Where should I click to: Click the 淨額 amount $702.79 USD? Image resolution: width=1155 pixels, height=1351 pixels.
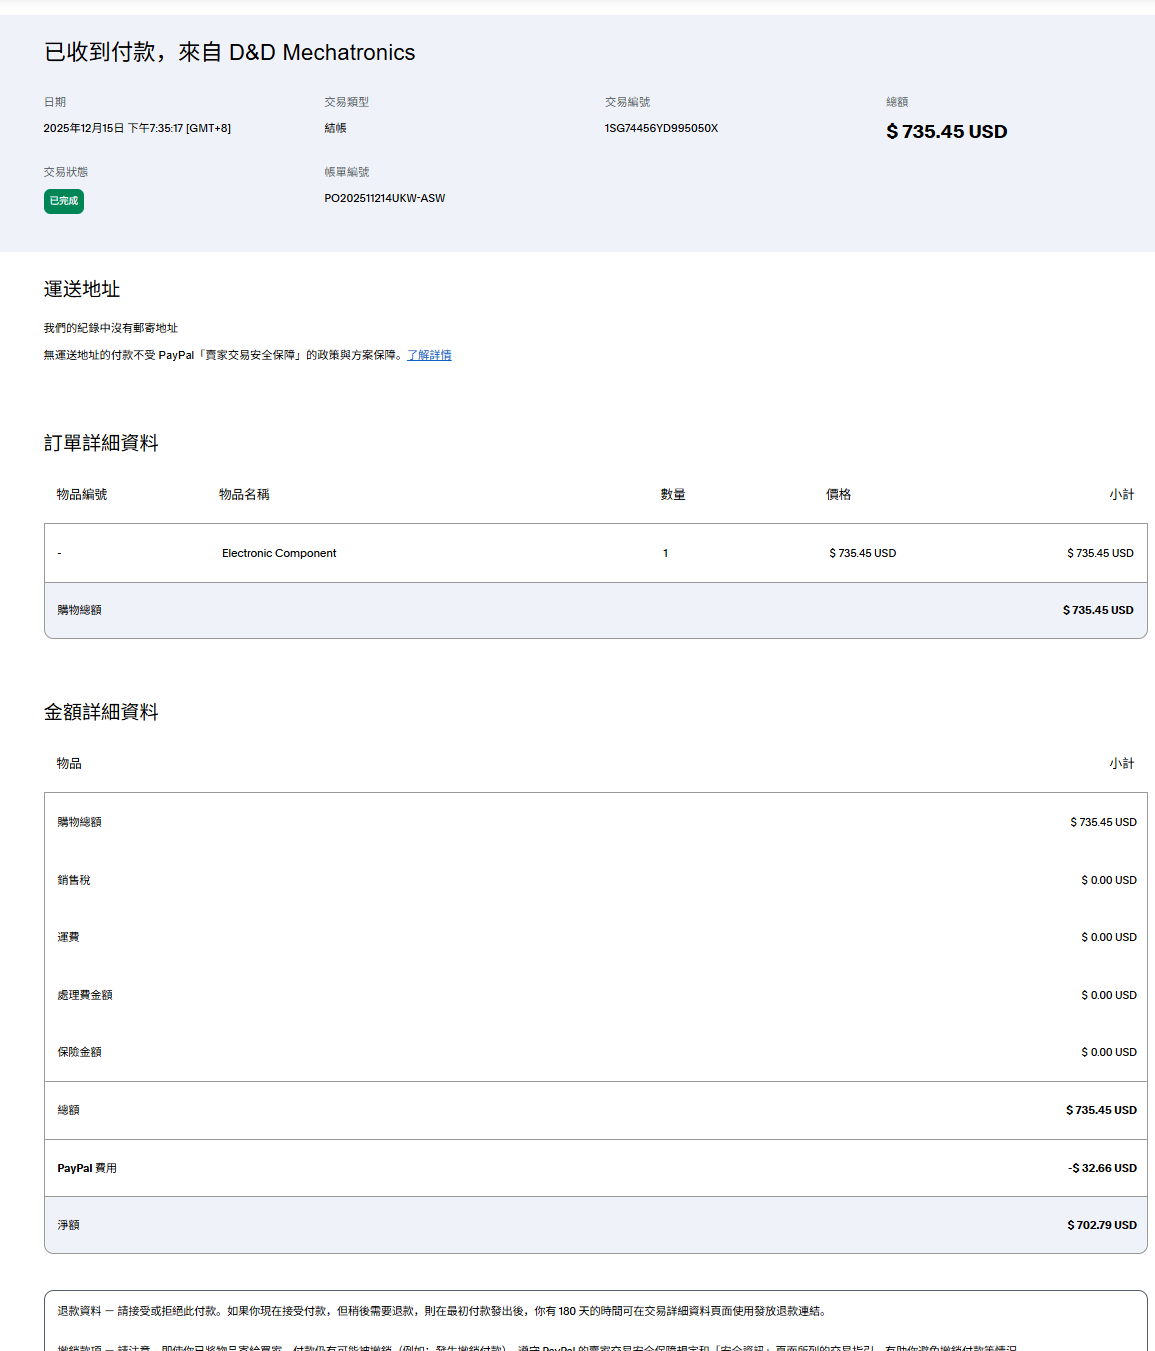1101,1225
